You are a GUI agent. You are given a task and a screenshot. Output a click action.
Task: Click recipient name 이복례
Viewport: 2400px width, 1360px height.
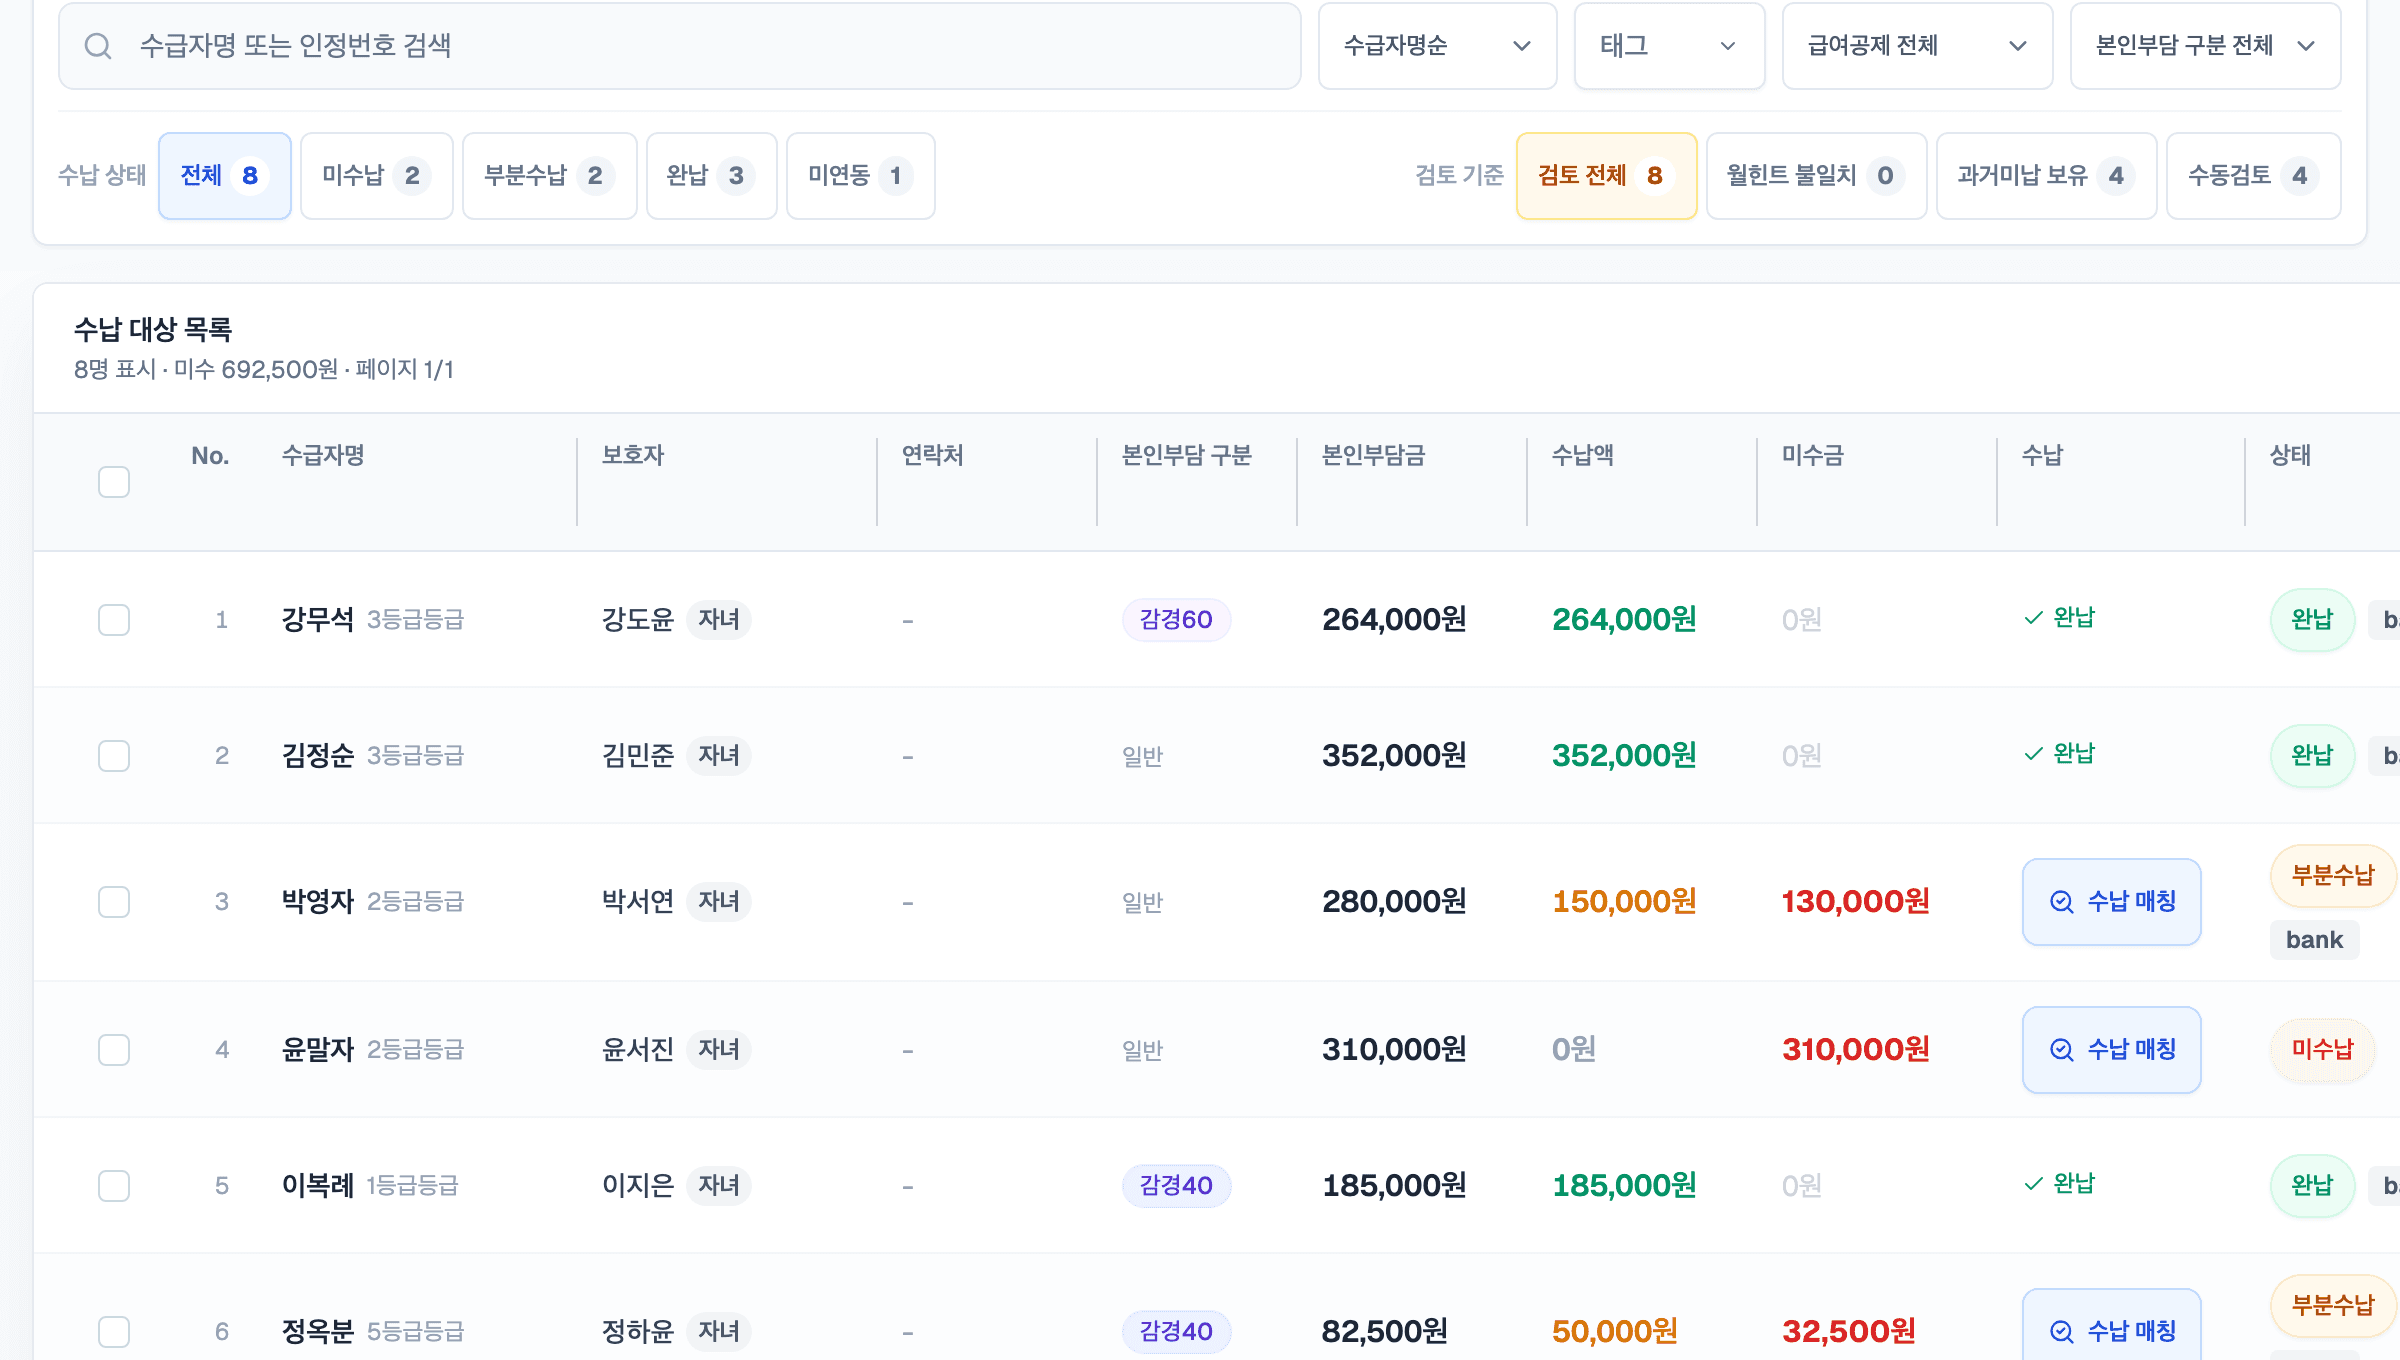click(x=318, y=1186)
